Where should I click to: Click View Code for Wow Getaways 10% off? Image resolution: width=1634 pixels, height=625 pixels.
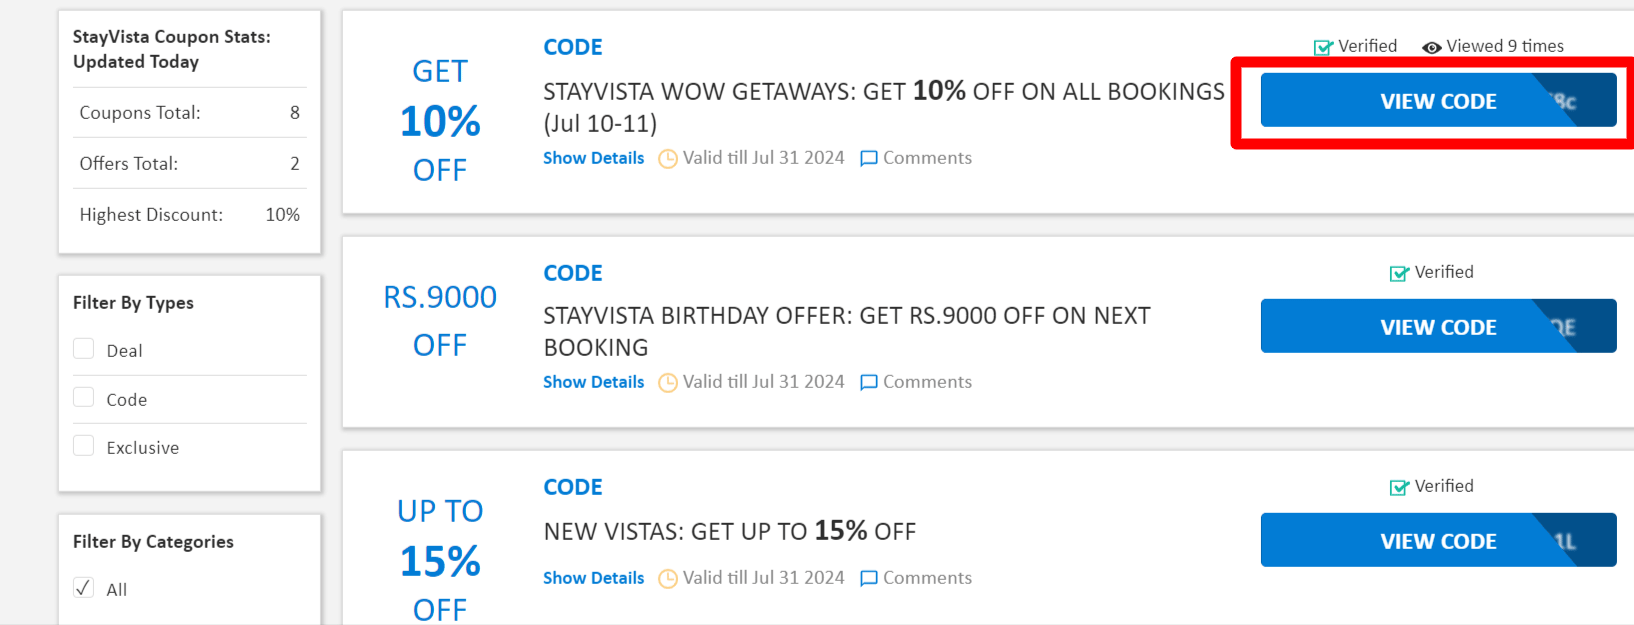click(x=1437, y=101)
